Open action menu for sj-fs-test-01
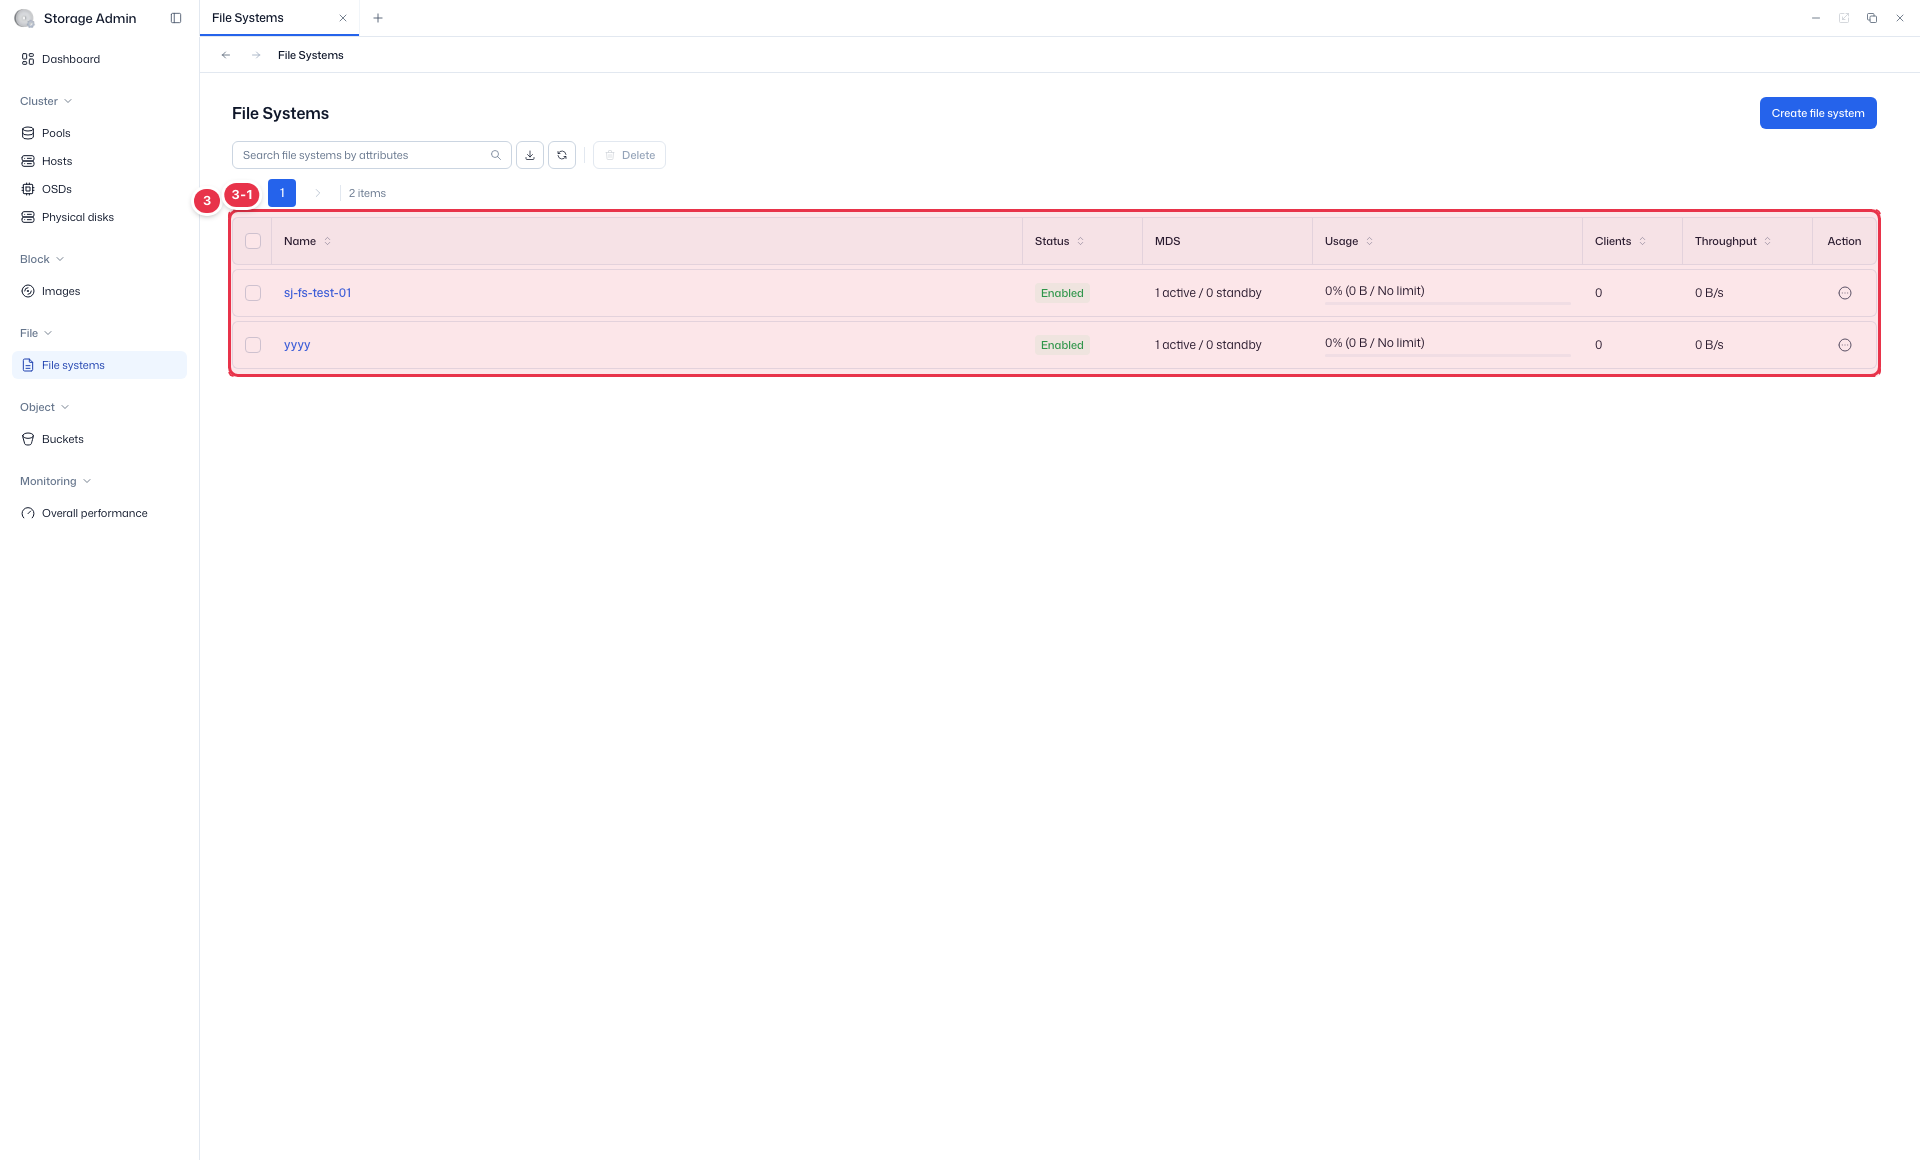Viewport: 1920px width, 1160px height. click(x=1845, y=293)
